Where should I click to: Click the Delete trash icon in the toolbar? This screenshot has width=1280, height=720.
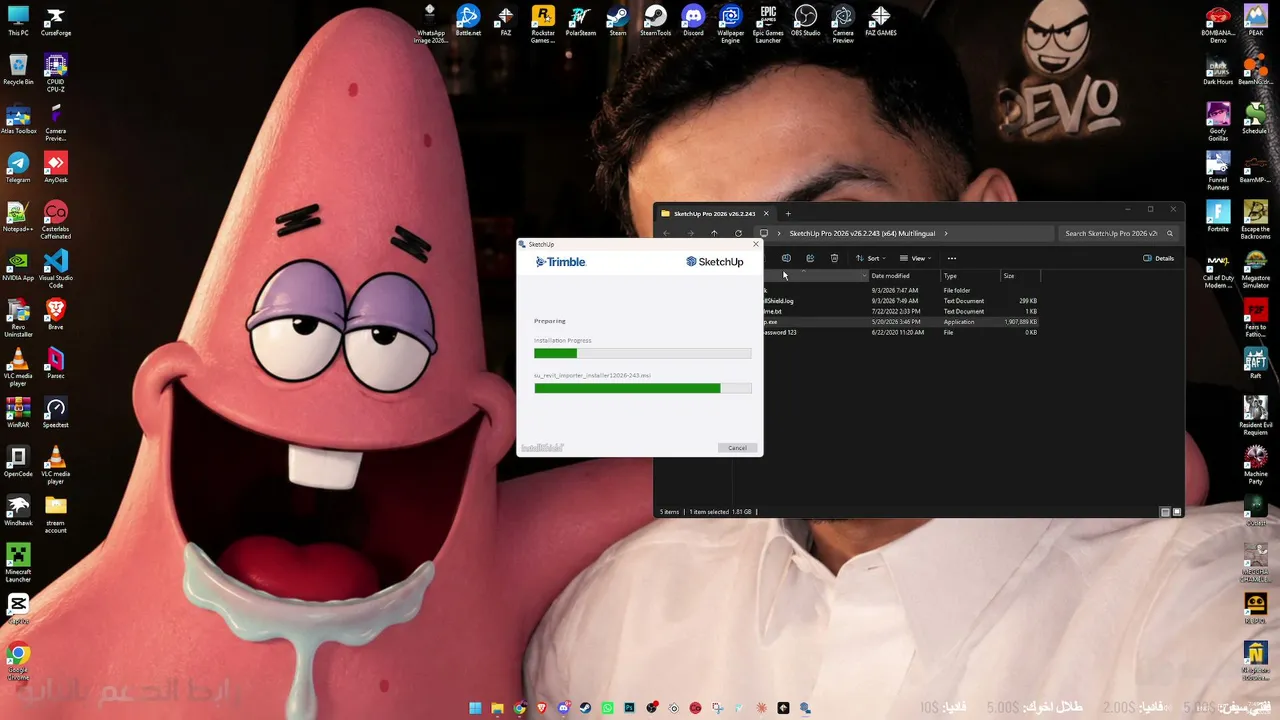tap(834, 258)
